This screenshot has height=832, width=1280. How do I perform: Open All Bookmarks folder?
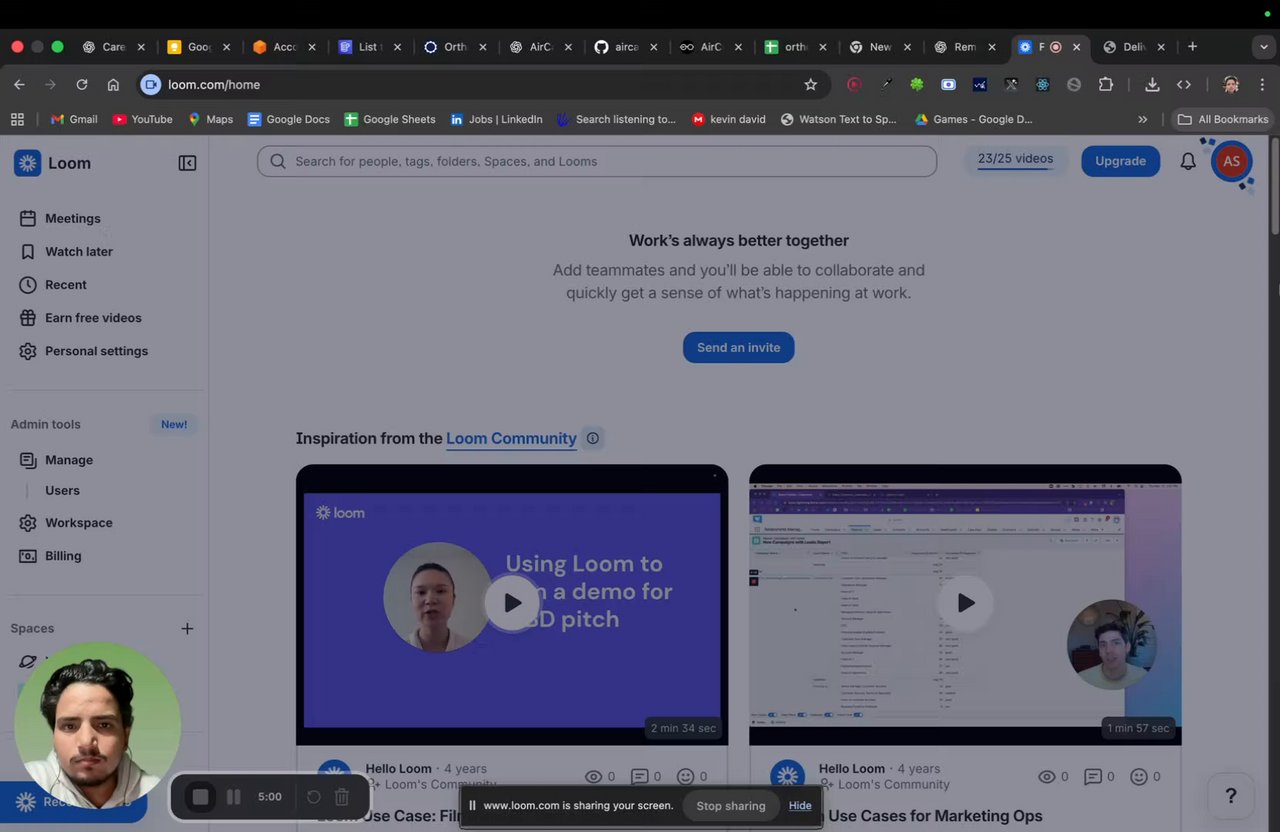(1222, 119)
